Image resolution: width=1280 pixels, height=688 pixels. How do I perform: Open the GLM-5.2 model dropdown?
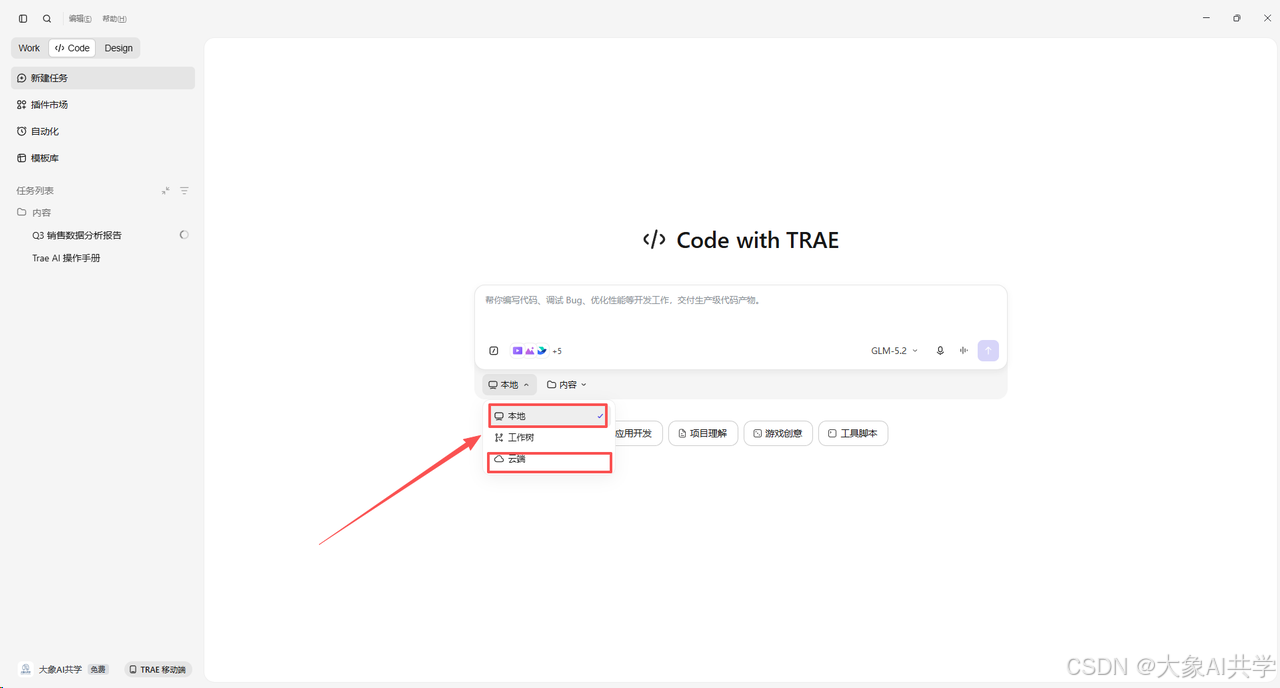click(x=894, y=351)
